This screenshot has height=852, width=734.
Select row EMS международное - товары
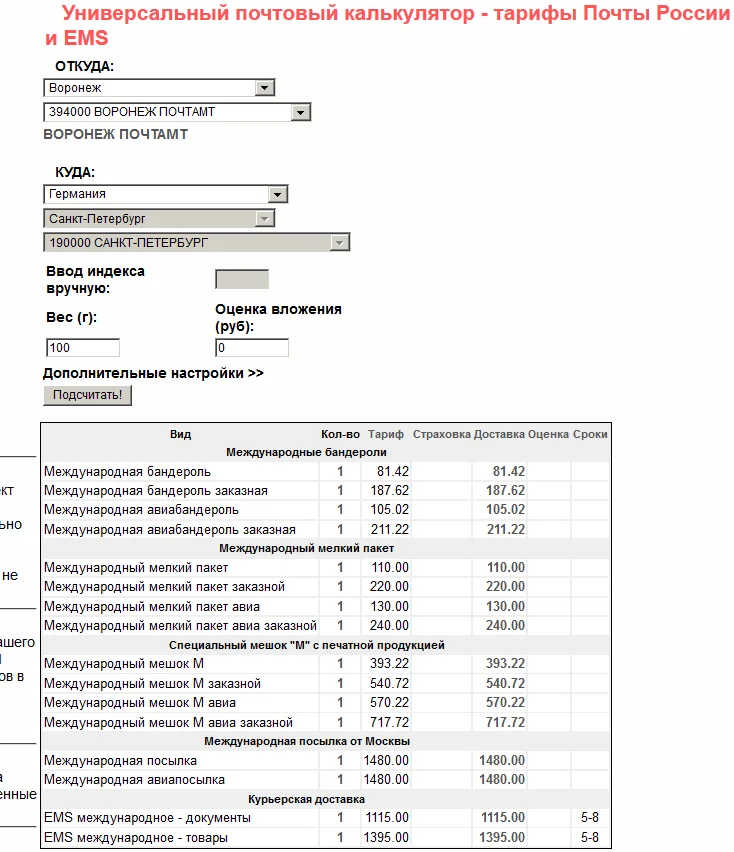[x=326, y=837]
